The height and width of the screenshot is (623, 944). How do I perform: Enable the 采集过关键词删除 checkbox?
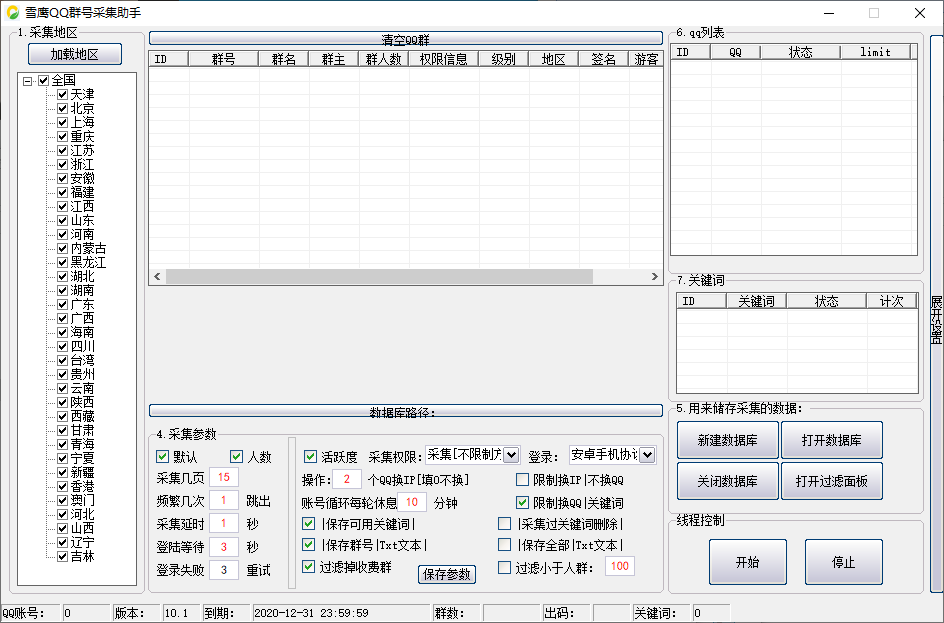505,524
